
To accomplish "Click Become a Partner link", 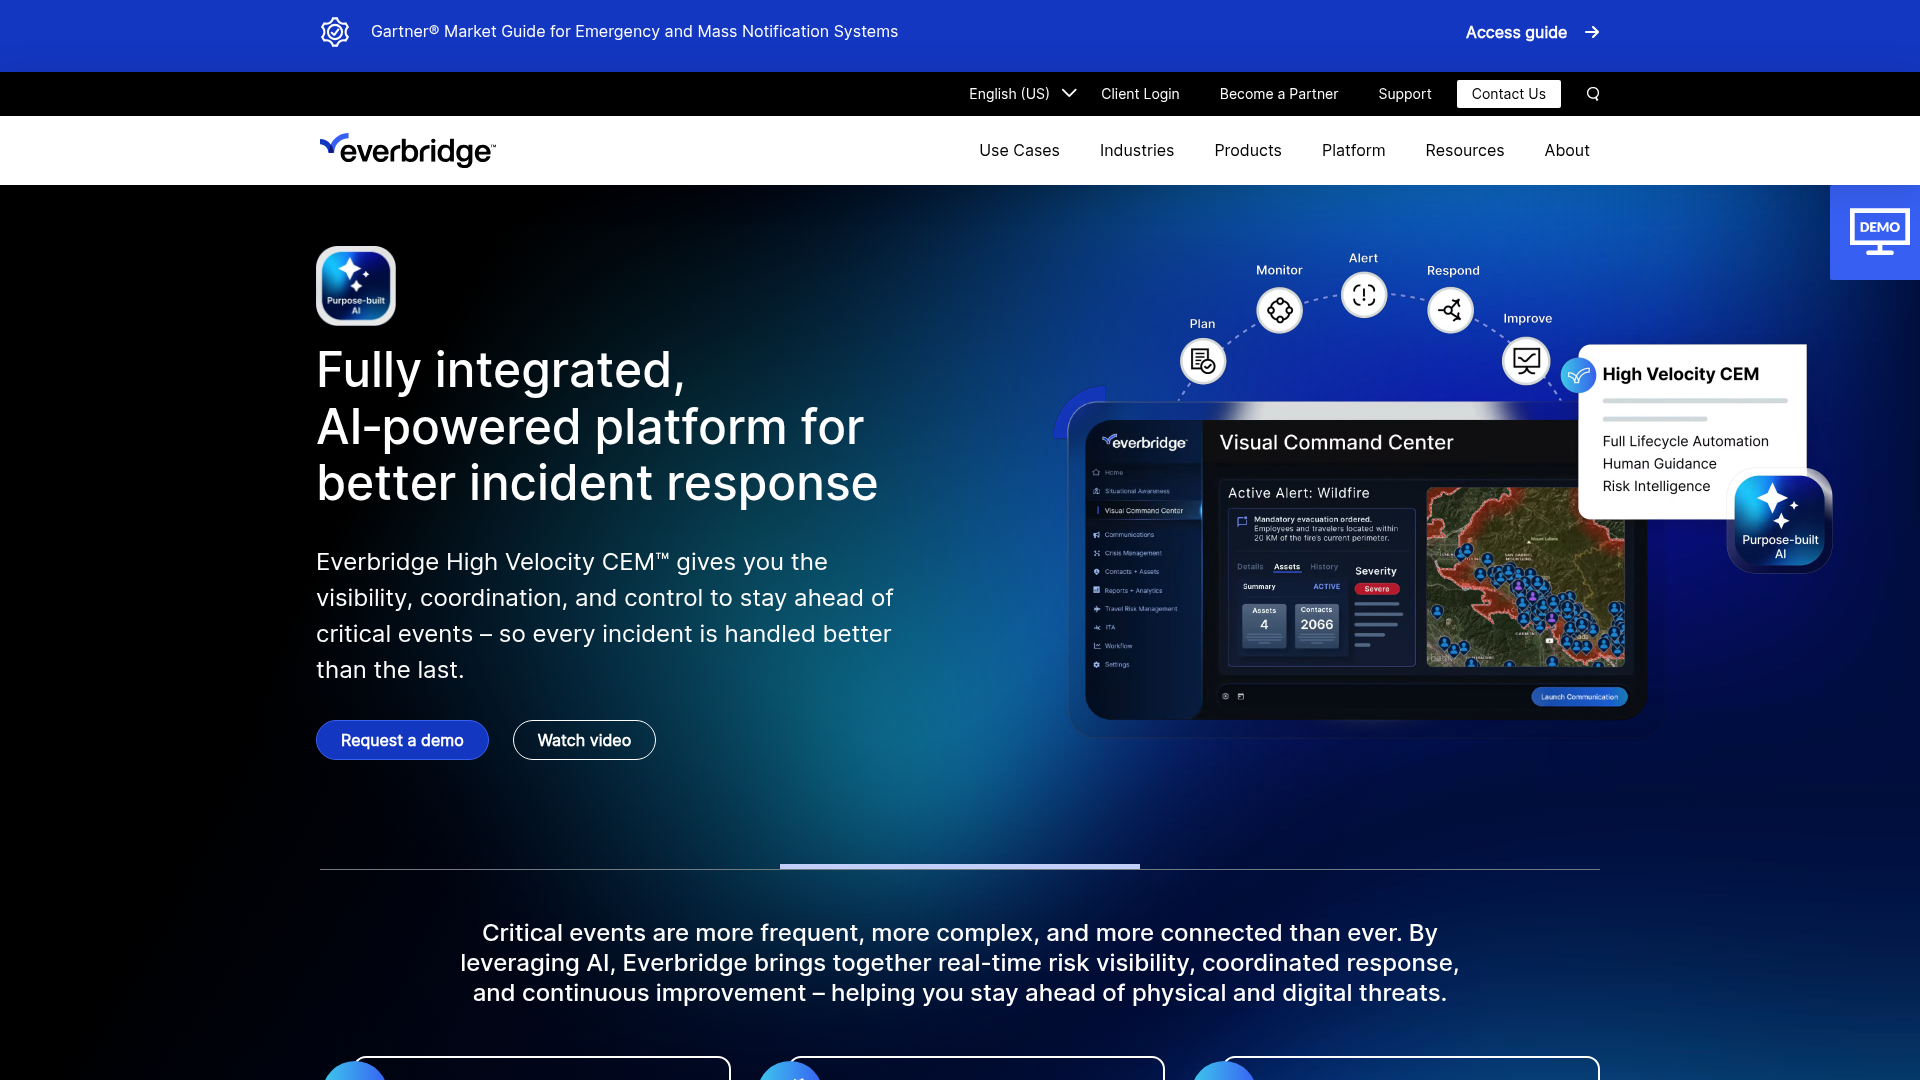I will tap(1278, 94).
